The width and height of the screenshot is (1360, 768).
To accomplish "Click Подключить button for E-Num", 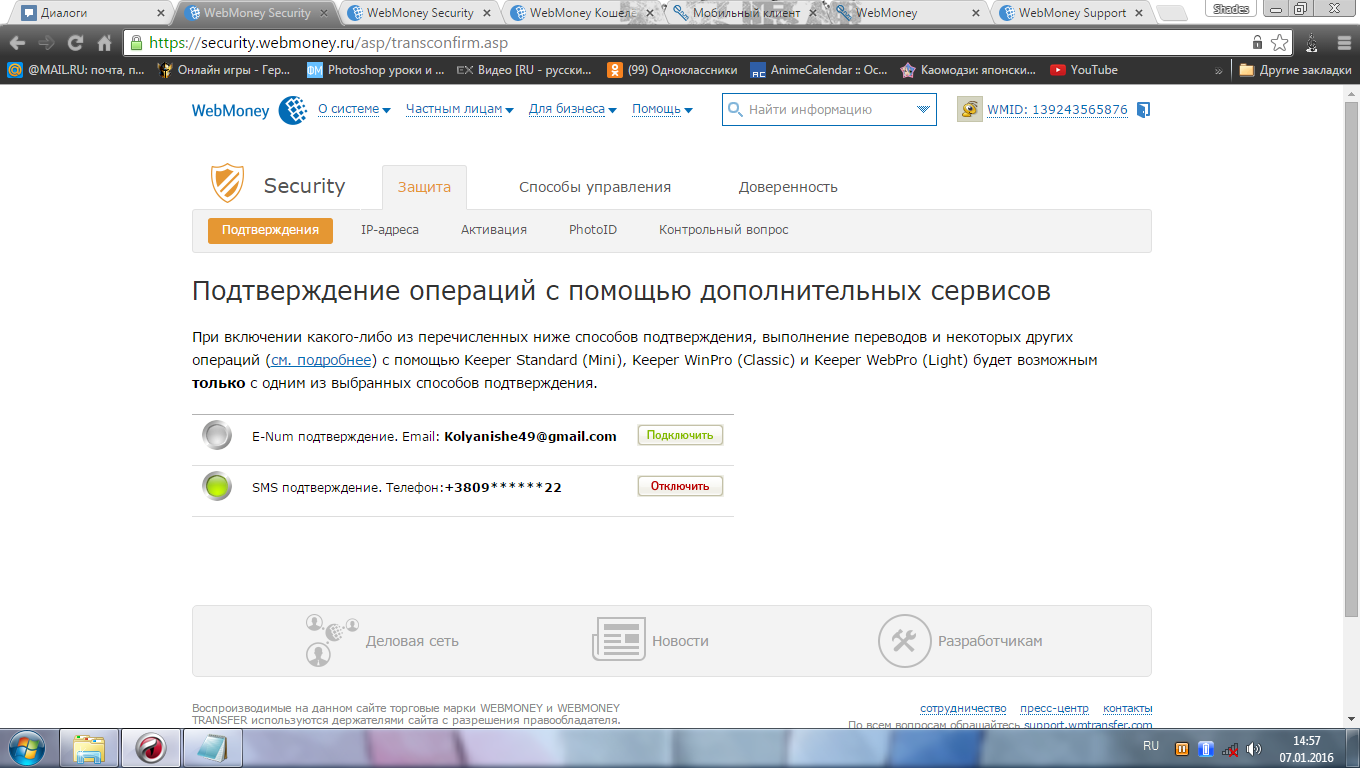I will 680,435.
